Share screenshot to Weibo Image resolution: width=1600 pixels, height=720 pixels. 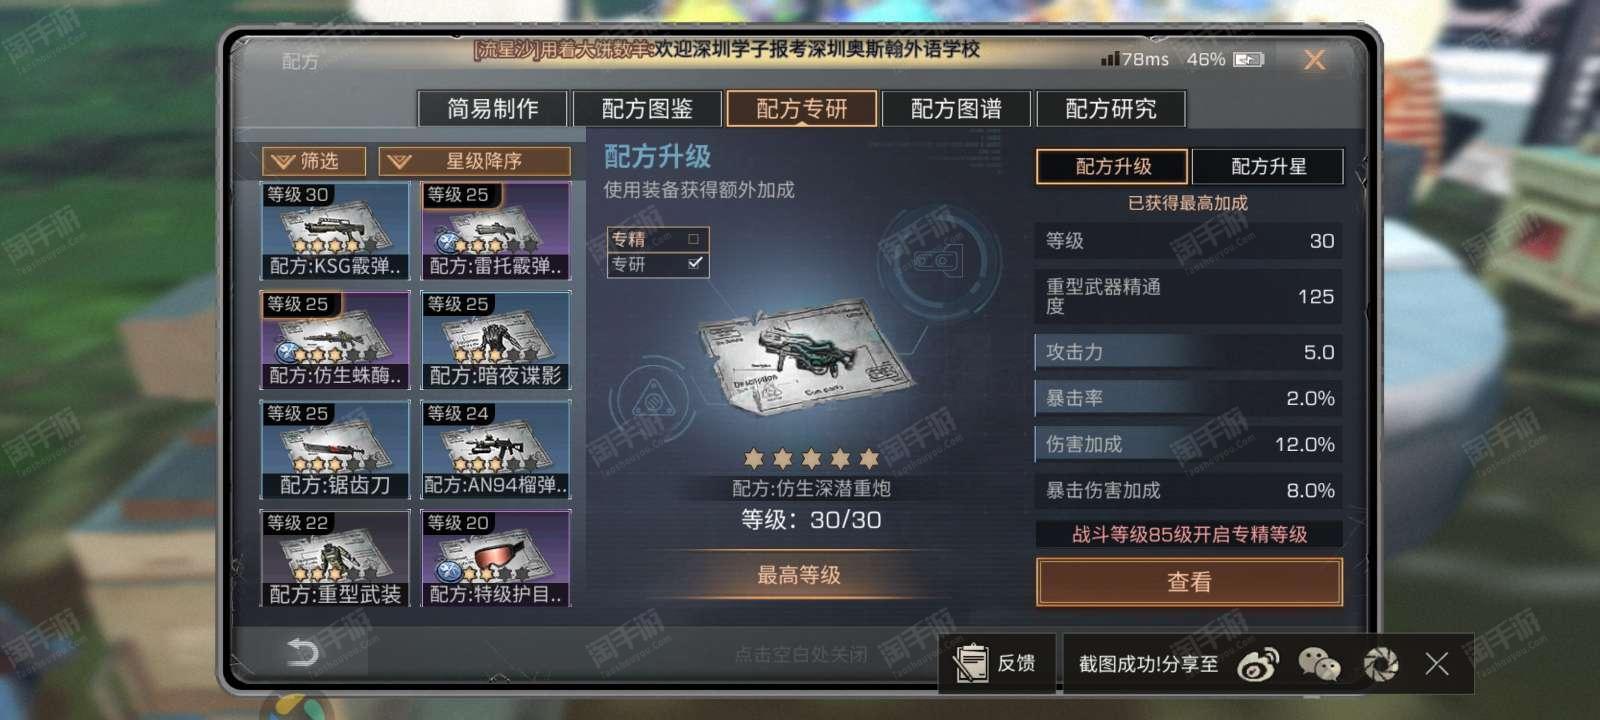[x=1258, y=664]
